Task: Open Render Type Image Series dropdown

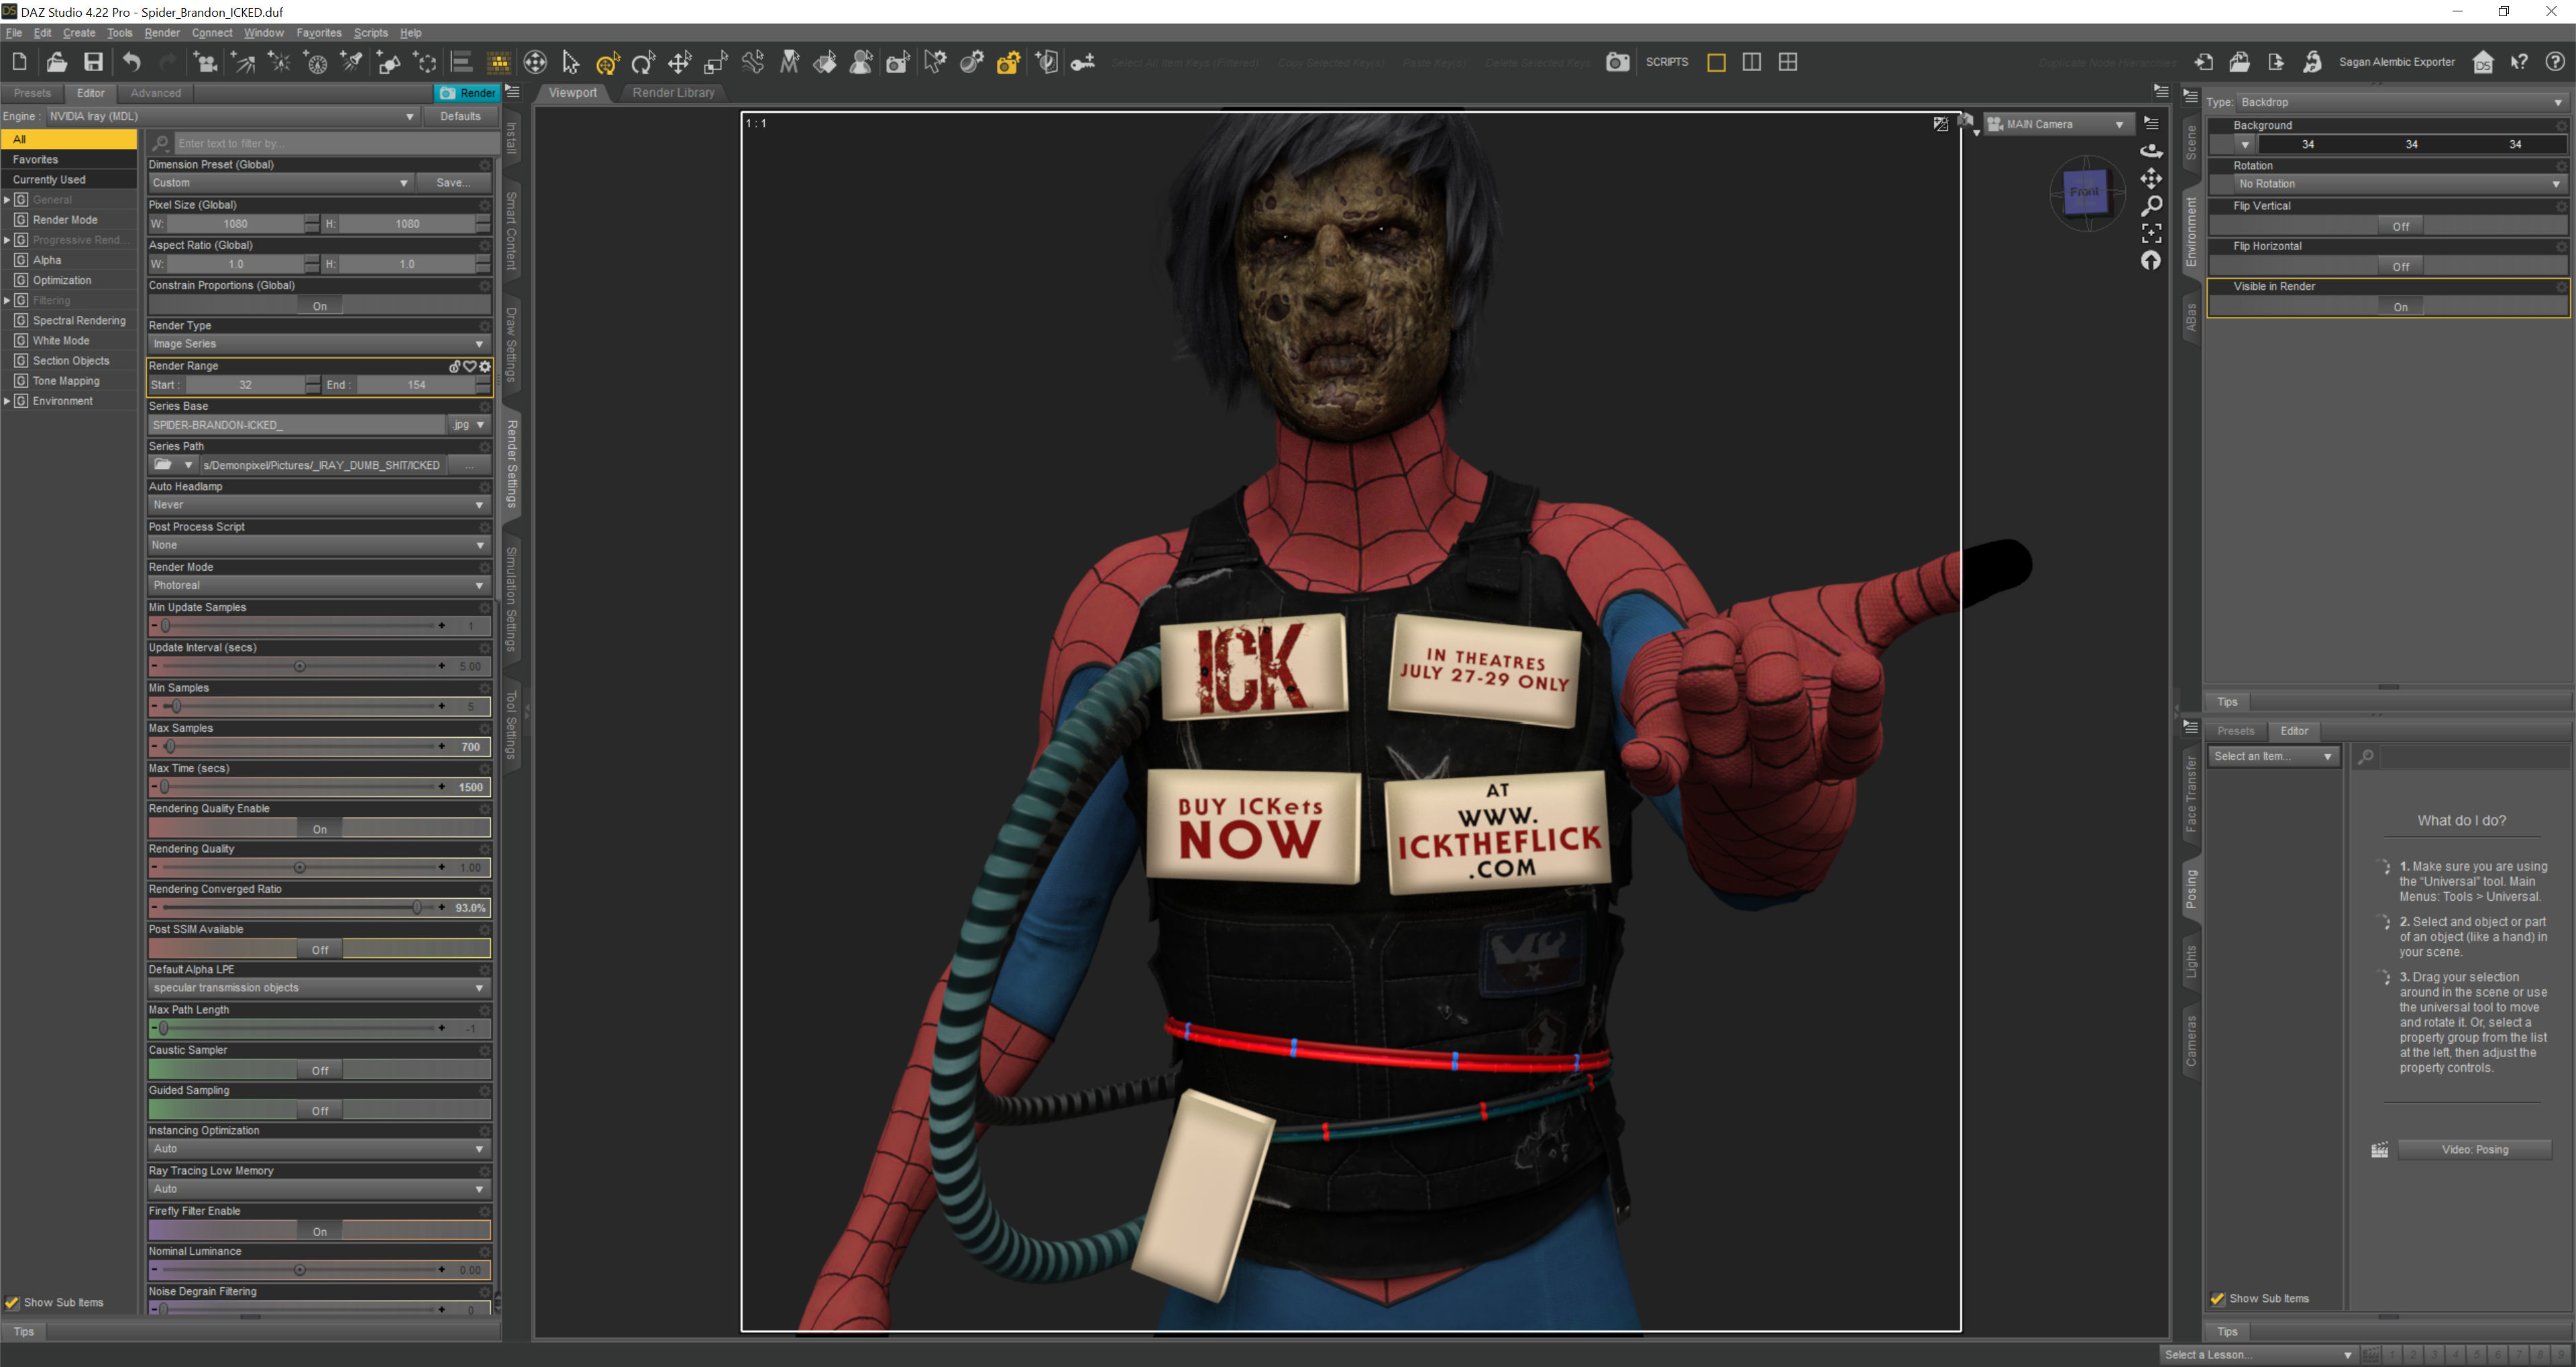Action: pos(319,344)
